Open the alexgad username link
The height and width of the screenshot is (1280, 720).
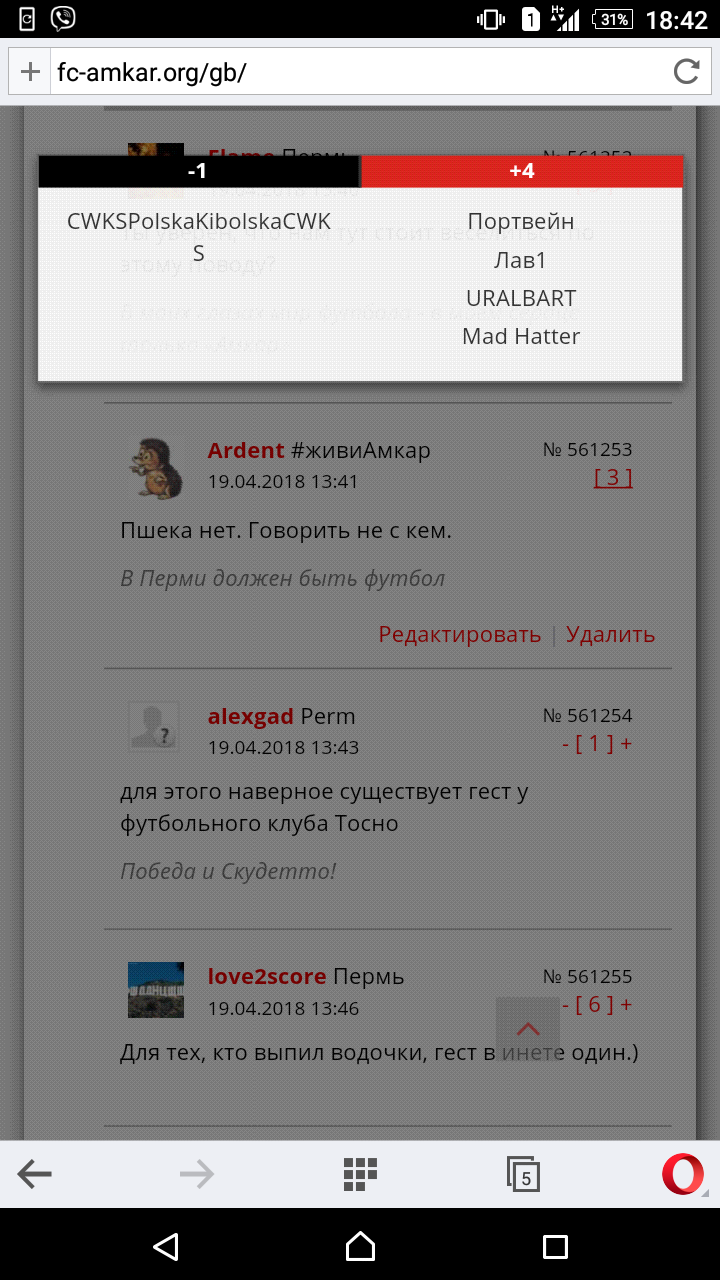pos(250,717)
